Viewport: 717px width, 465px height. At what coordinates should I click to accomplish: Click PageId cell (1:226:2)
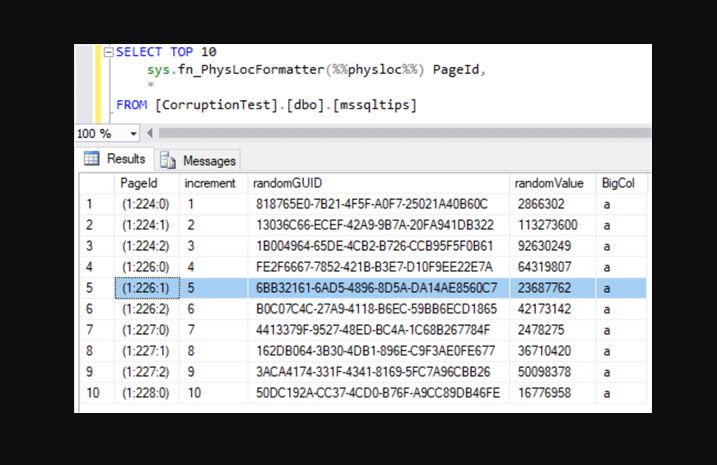pos(146,309)
